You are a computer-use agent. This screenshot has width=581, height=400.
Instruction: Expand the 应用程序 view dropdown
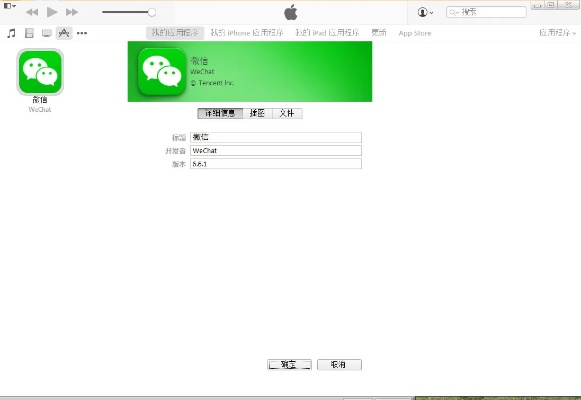click(557, 33)
